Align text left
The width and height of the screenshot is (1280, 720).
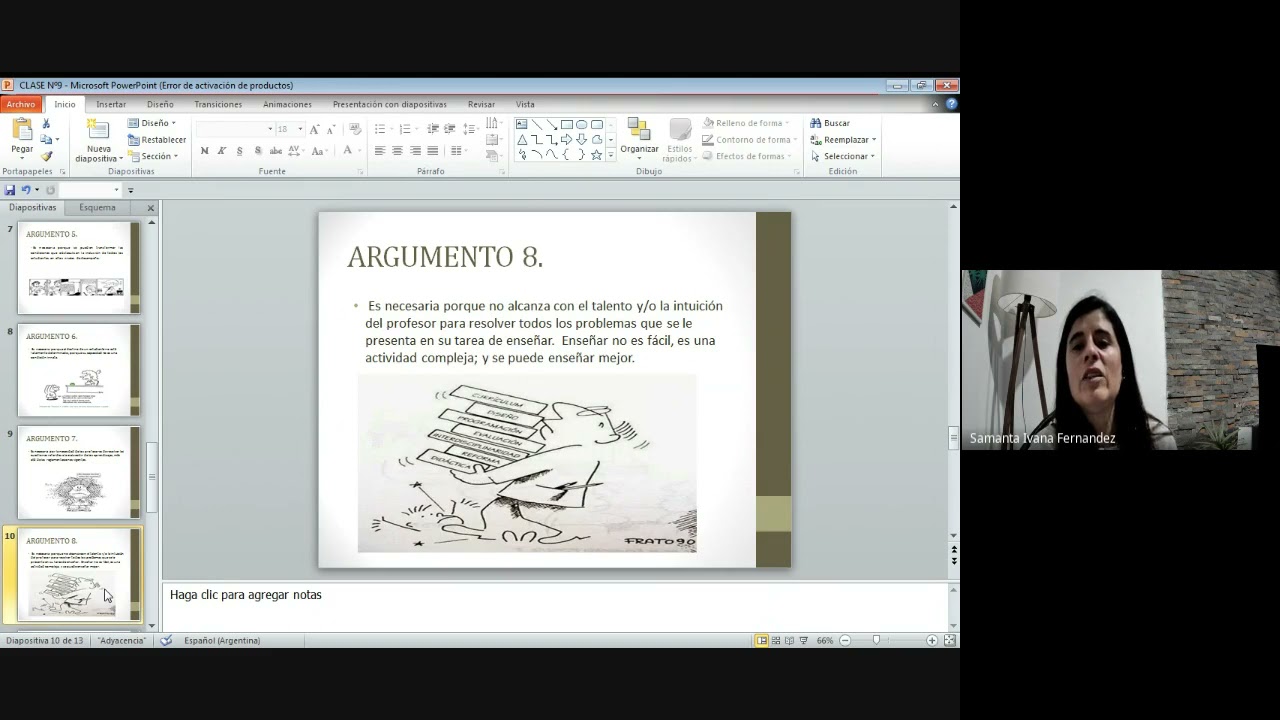(x=380, y=151)
